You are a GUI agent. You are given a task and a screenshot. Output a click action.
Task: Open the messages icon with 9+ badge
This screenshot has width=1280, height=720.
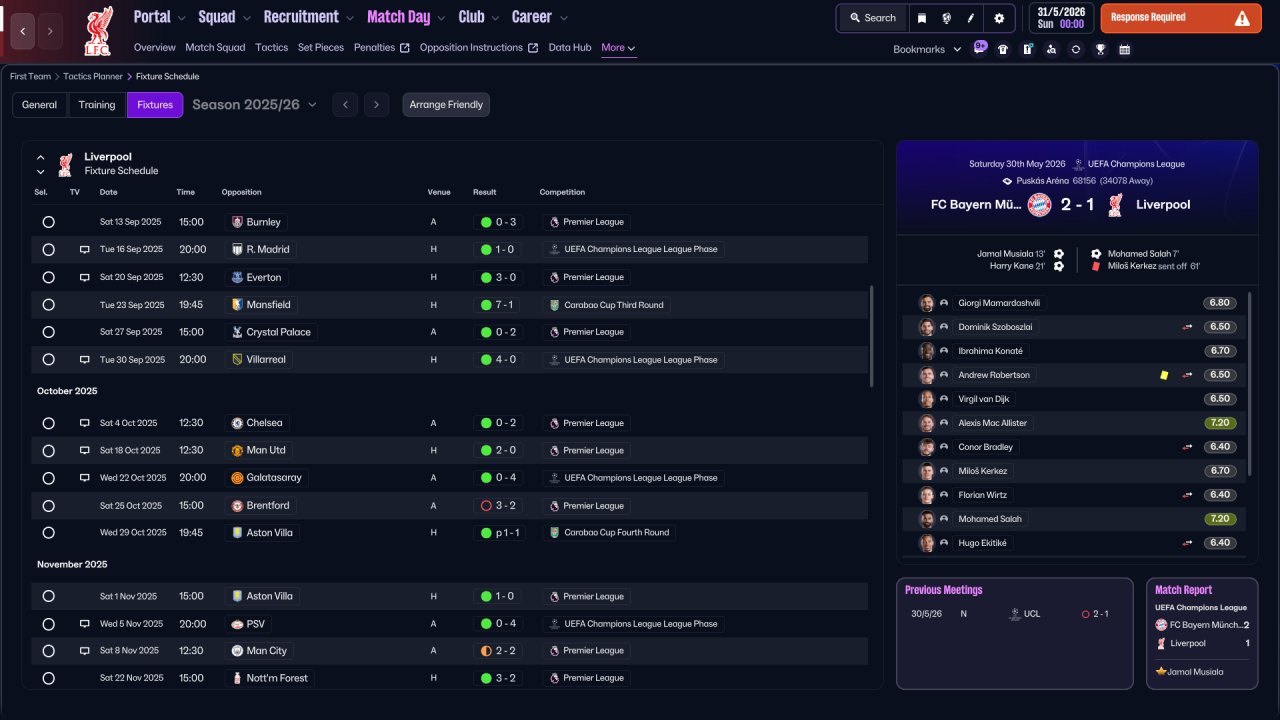[979, 48]
